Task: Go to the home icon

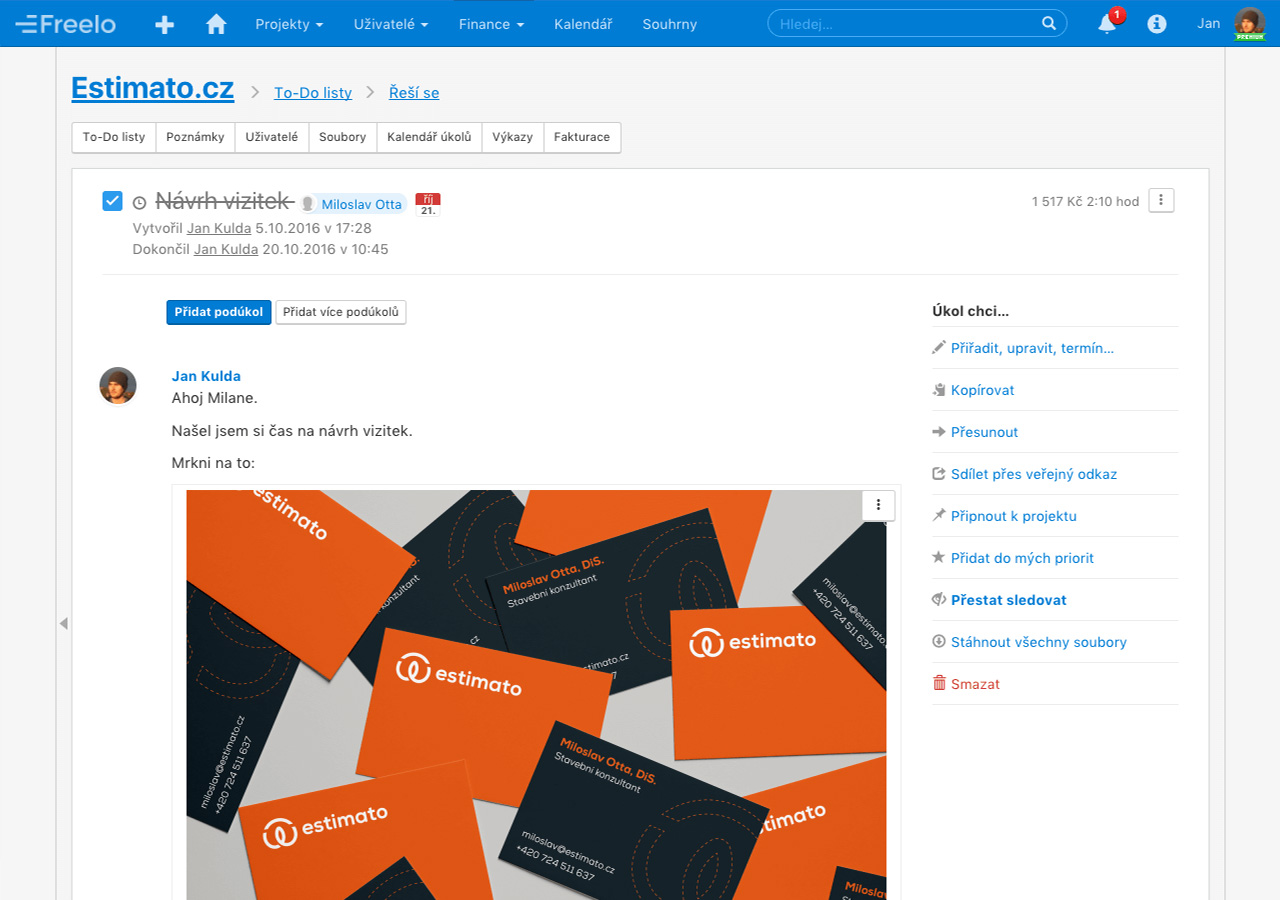Action: tap(216, 24)
